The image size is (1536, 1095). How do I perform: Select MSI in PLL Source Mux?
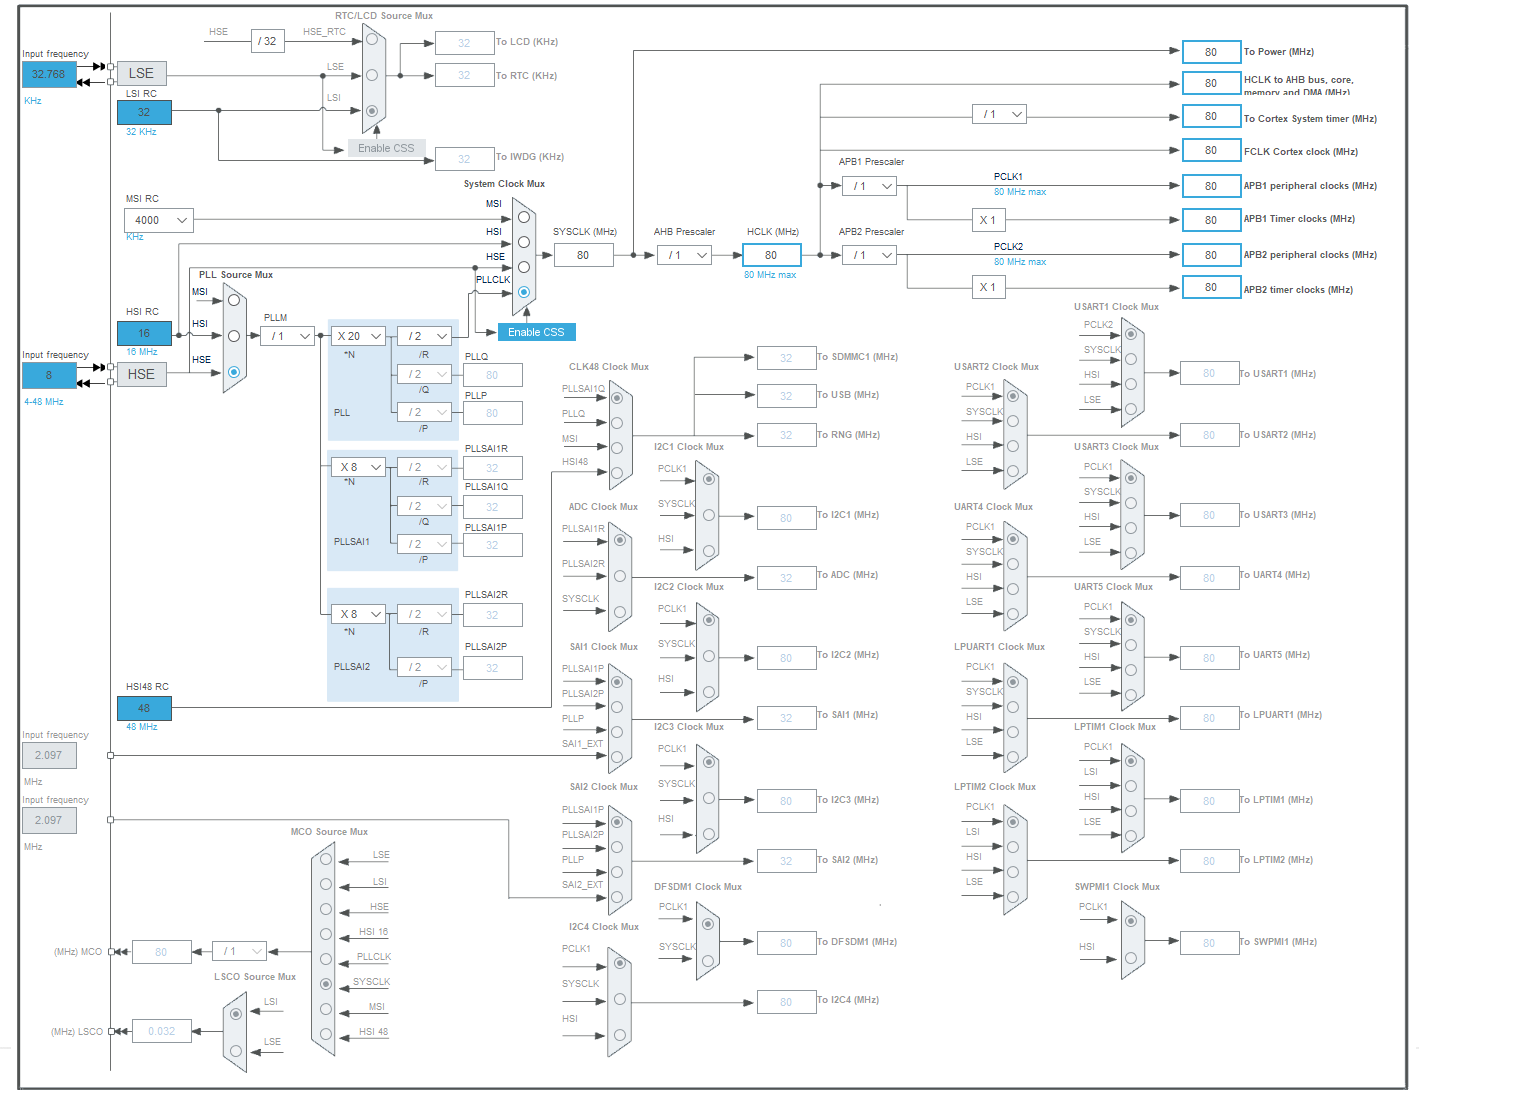coord(234,300)
